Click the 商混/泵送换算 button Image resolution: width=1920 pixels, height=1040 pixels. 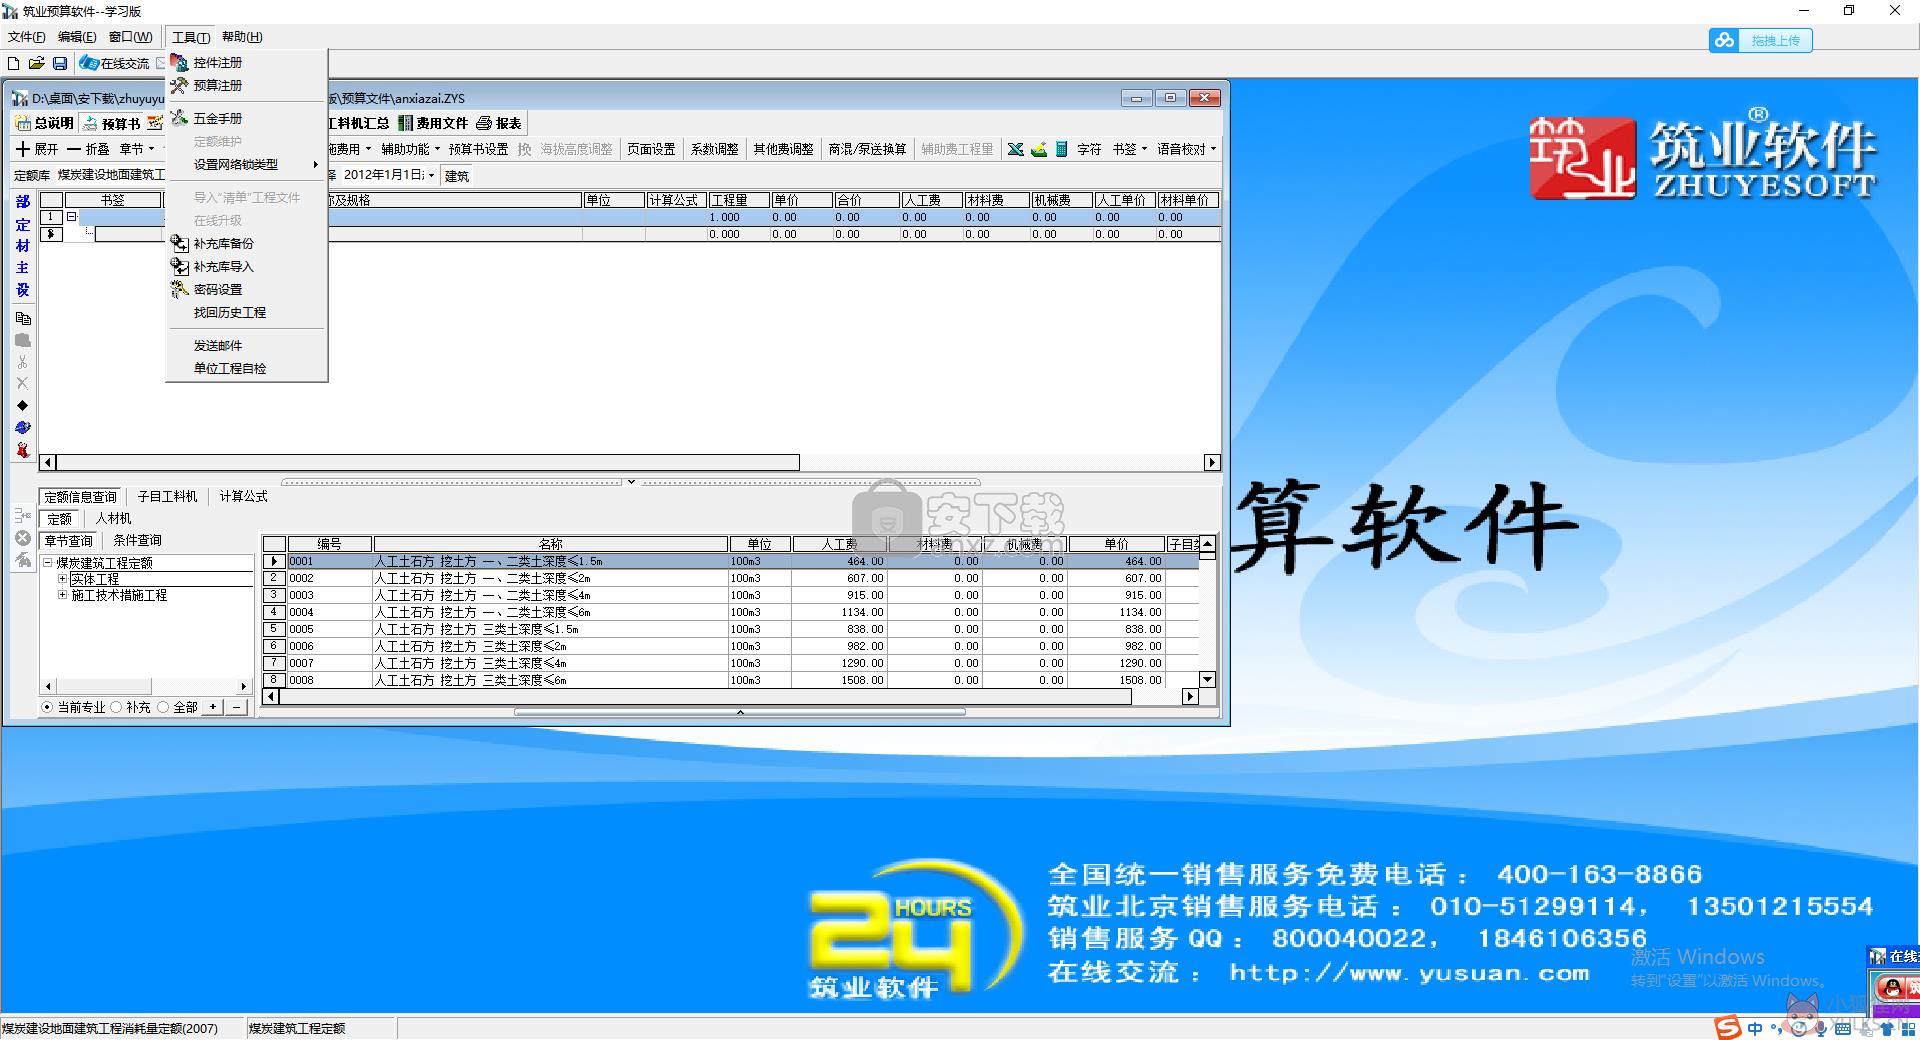[867, 149]
